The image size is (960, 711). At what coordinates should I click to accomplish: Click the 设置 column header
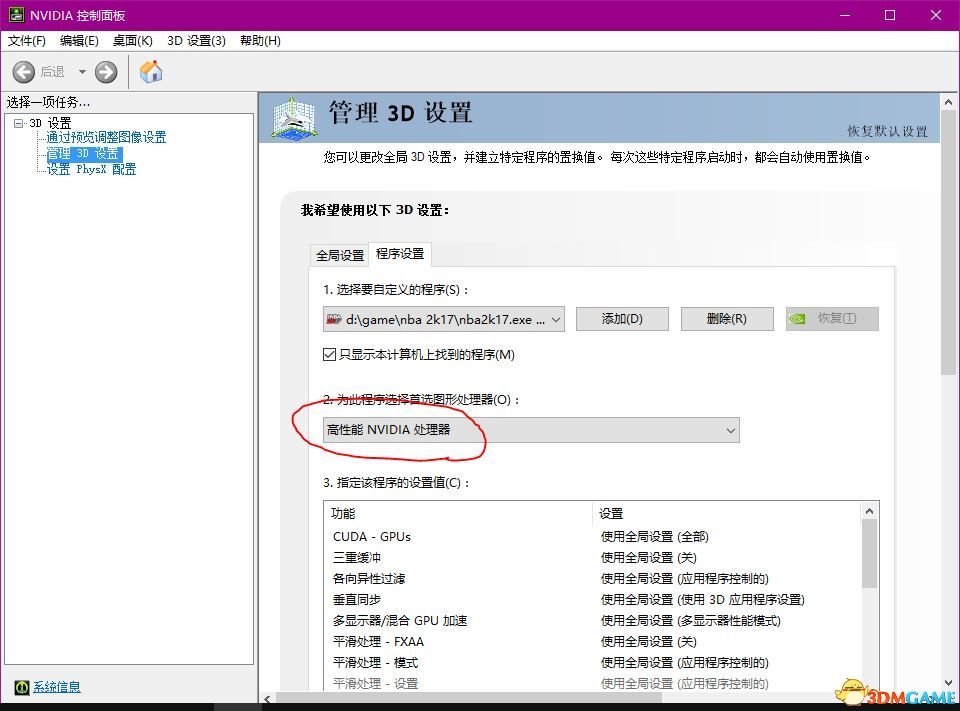pyautogui.click(x=727, y=513)
